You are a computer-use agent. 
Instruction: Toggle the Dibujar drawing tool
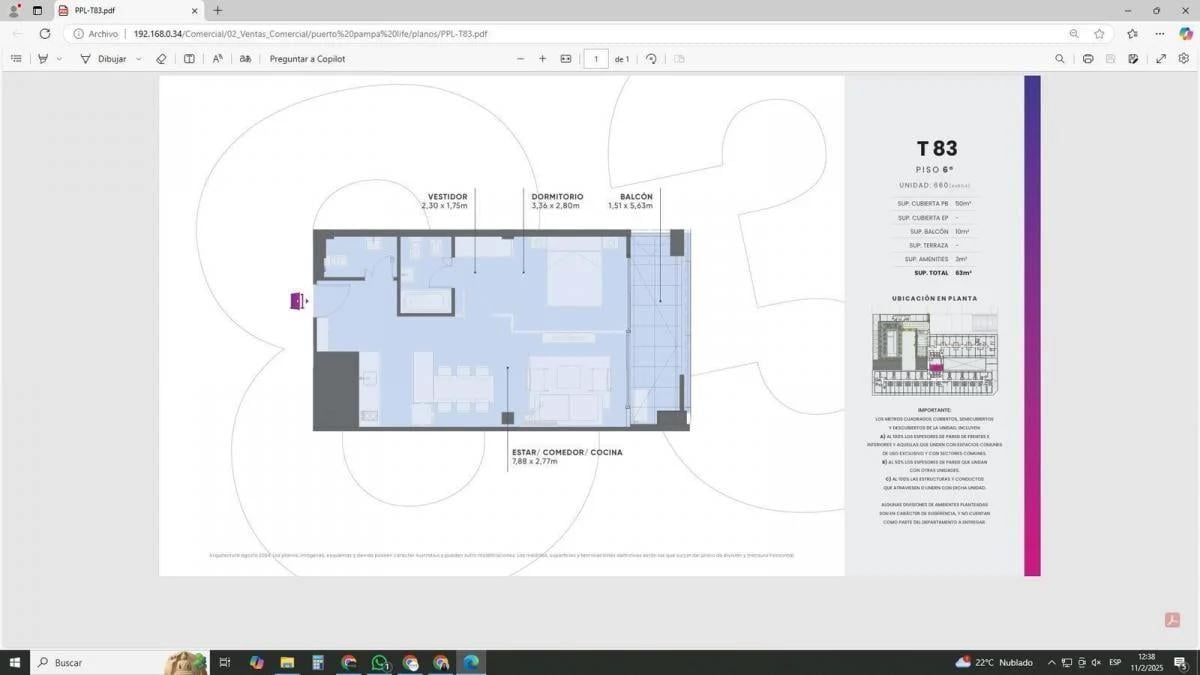point(103,59)
